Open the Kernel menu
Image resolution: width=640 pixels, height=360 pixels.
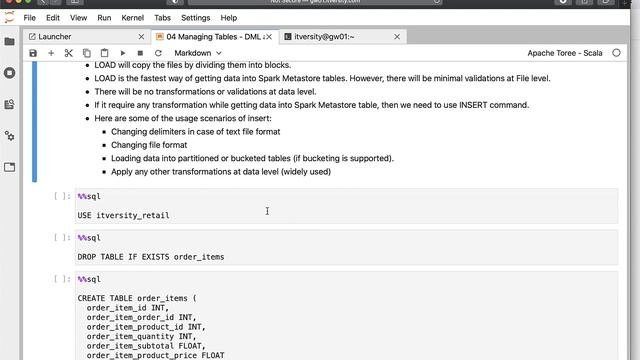(x=133, y=18)
